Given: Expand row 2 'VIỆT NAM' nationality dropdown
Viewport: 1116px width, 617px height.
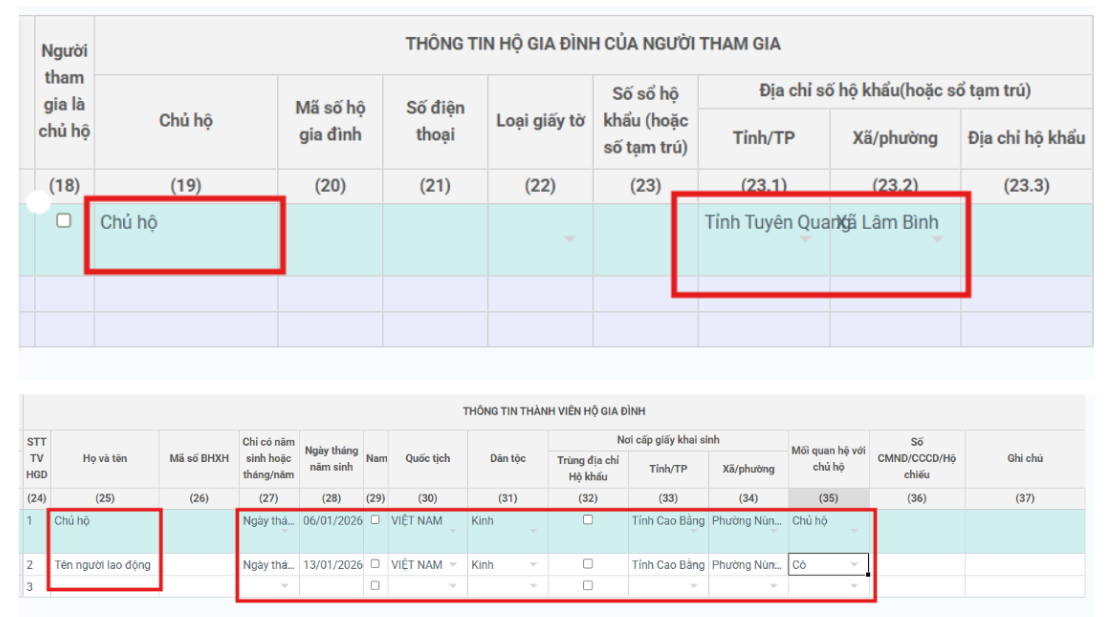Looking at the screenshot, I should point(452,565).
